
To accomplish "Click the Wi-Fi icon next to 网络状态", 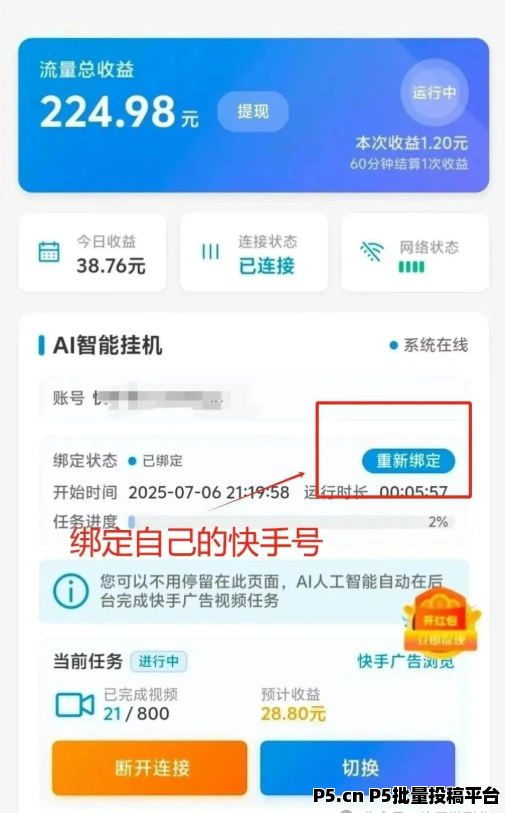I will (x=372, y=252).
